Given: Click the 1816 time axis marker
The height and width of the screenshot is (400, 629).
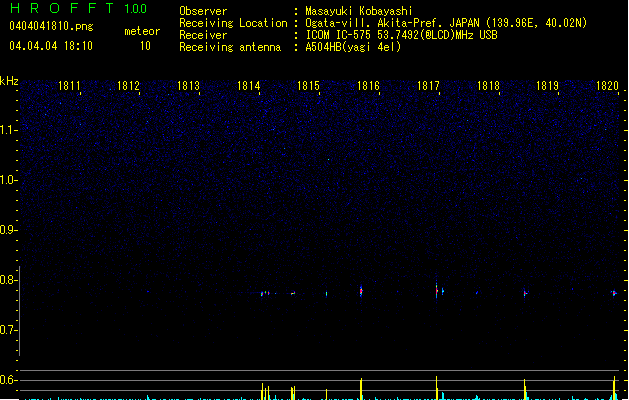Looking at the screenshot, I should pyautogui.click(x=368, y=86).
